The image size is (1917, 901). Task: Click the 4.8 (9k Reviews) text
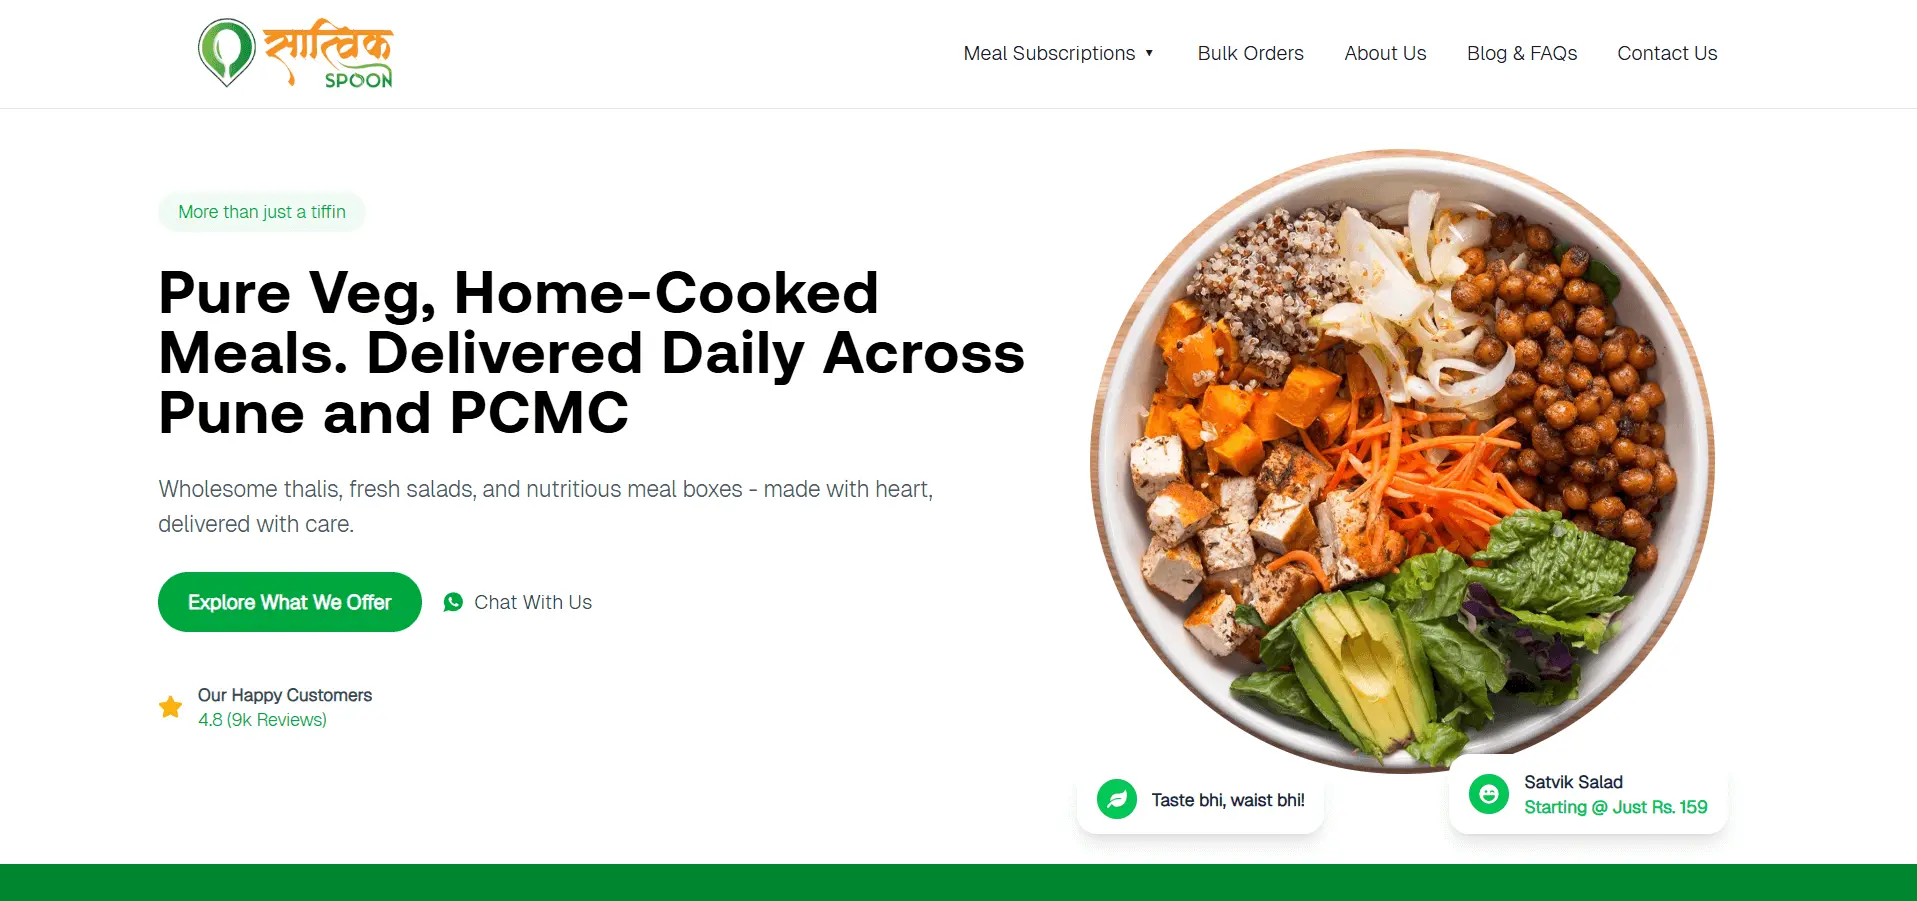[262, 720]
